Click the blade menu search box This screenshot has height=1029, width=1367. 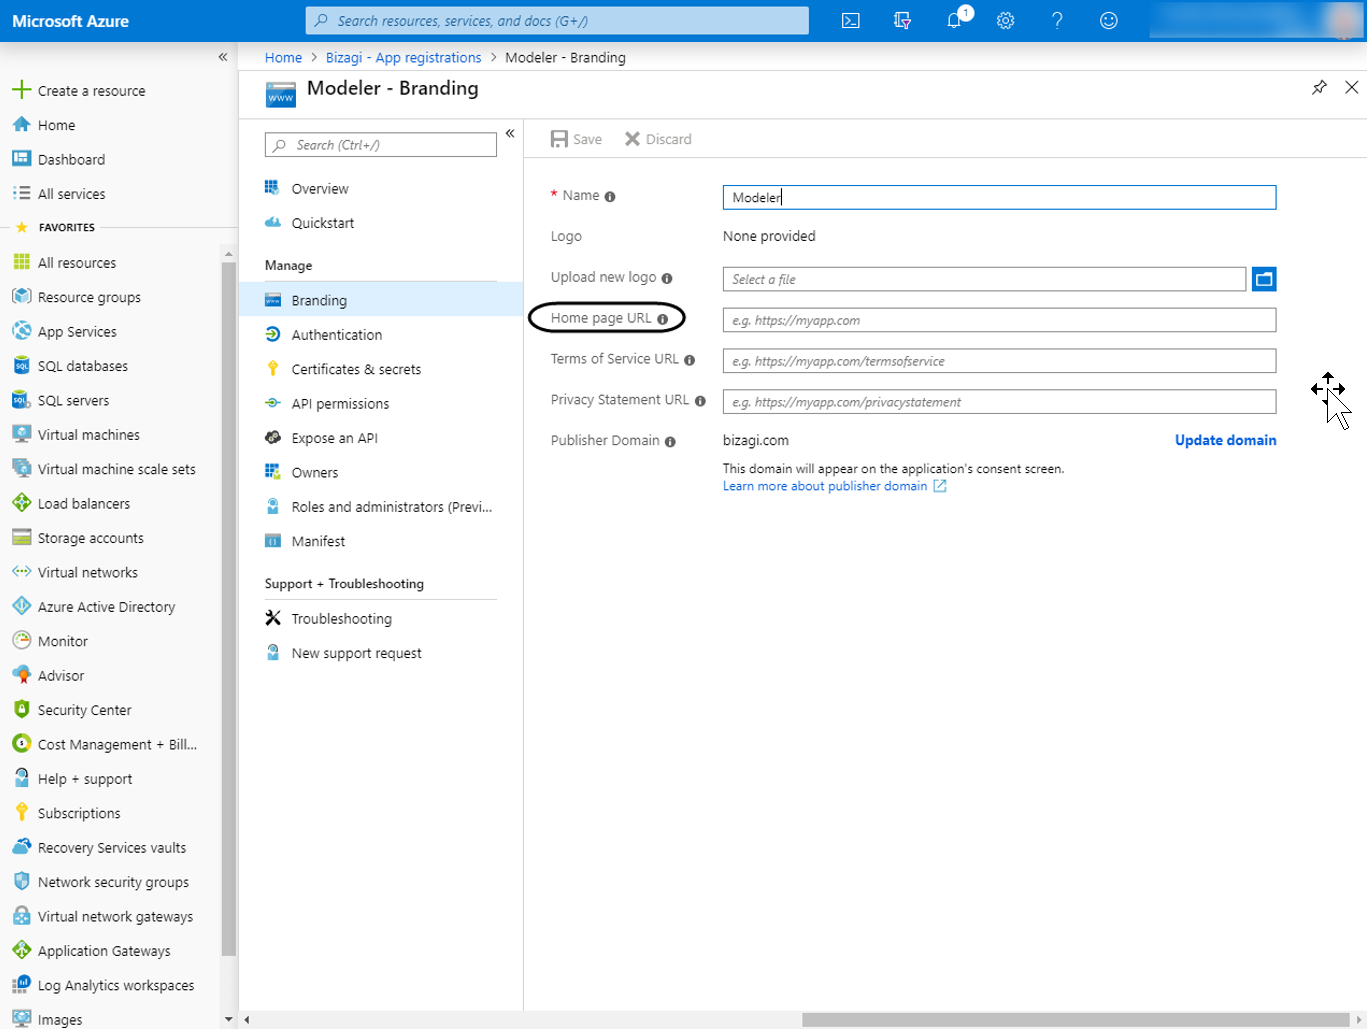[x=381, y=145]
